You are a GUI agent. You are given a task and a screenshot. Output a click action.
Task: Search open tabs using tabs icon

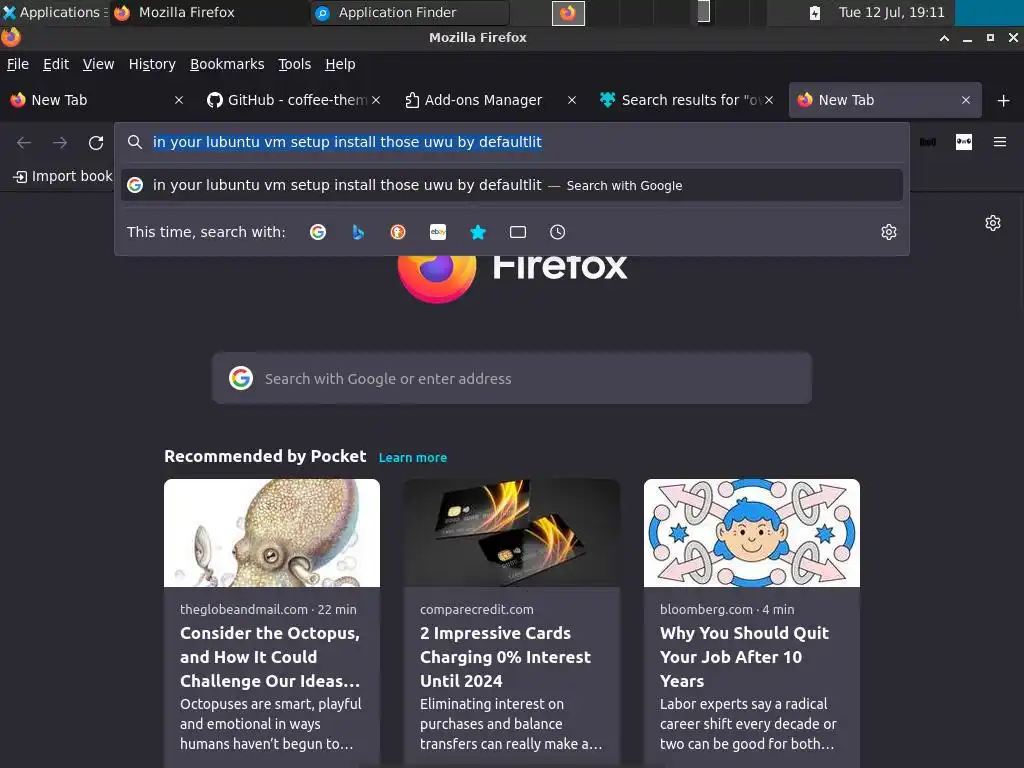point(518,232)
